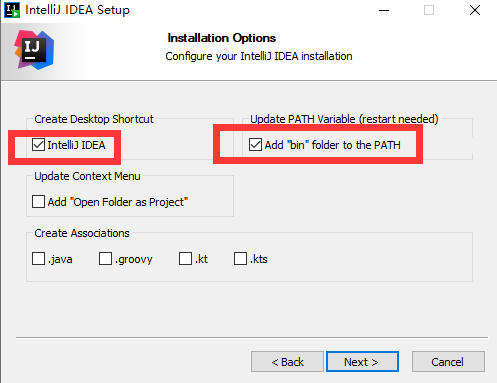Enable the .groovy file association

click(x=105, y=259)
